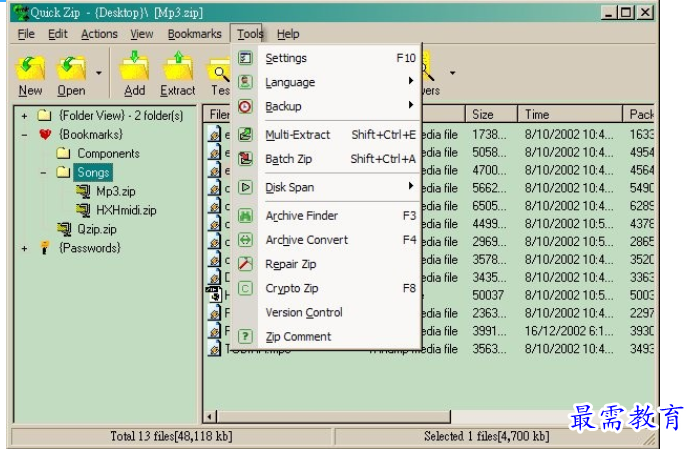Click the key icon beside Passwords
Image resolution: width=692 pixels, height=449 pixels.
coord(45,248)
